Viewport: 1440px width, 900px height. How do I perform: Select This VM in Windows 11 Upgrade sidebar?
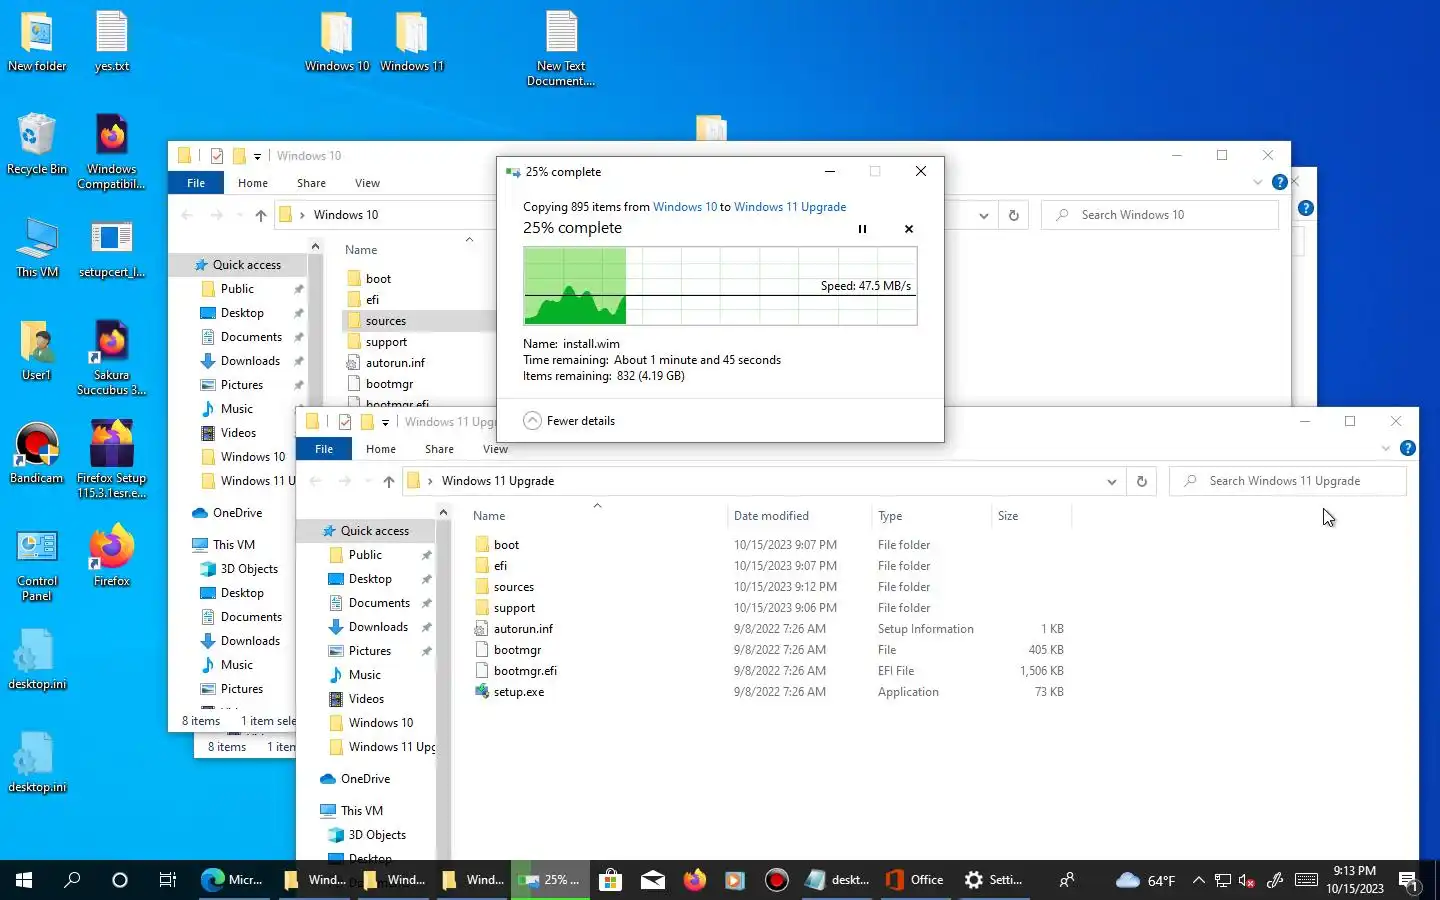[x=361, y=811]
